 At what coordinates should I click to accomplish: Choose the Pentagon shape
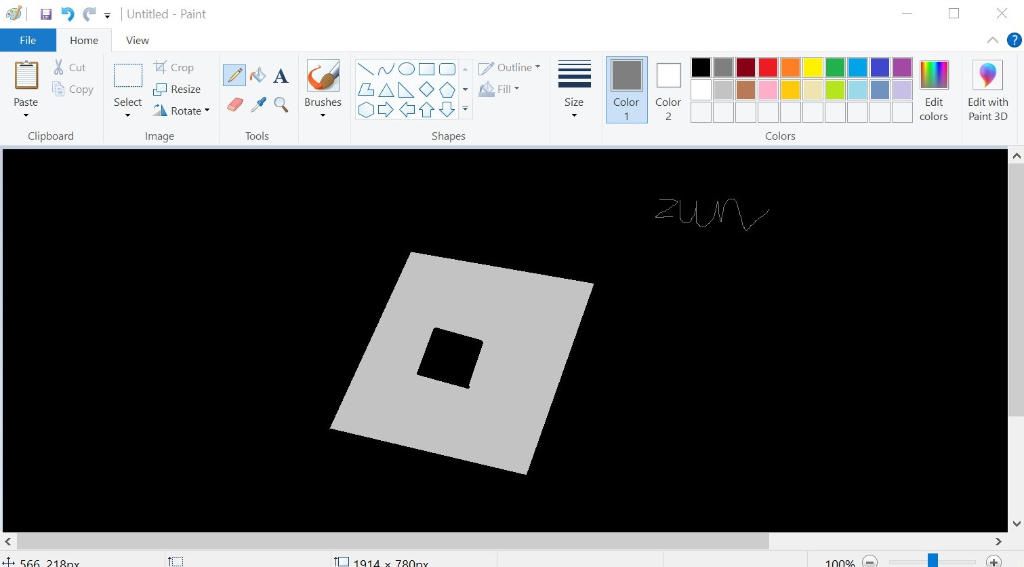click(447, 89)
